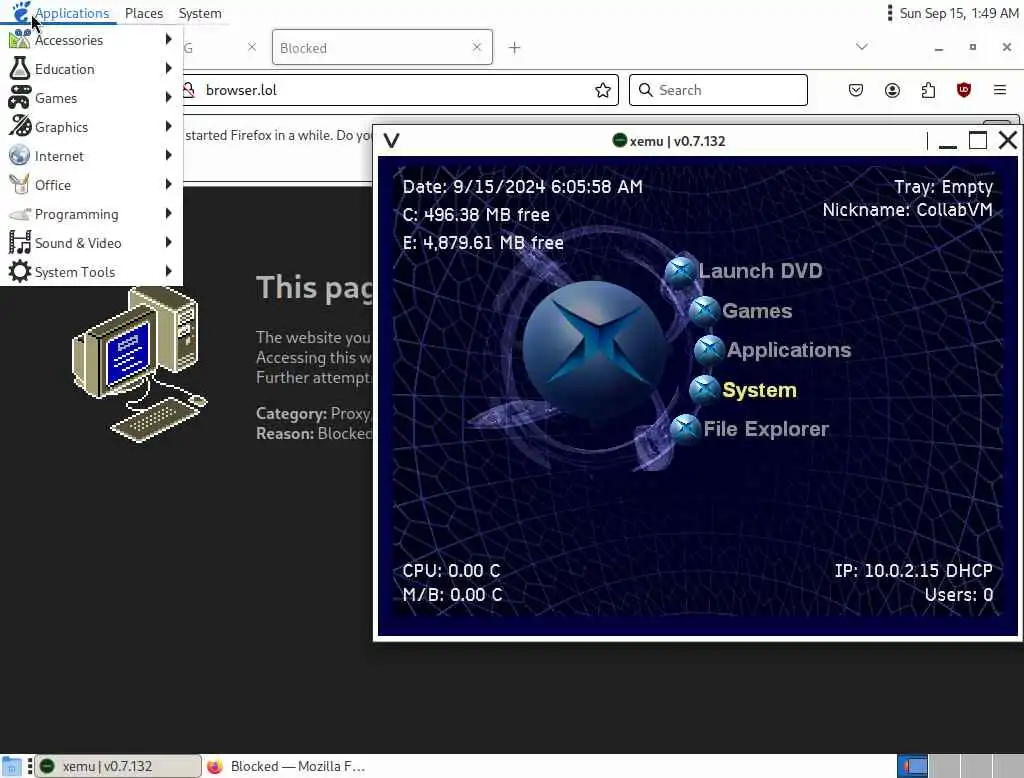Screen dimensions: 1024x778
Task: Click the System Tools gear icon
Action: pyautogui.click(x=20, y=271)
